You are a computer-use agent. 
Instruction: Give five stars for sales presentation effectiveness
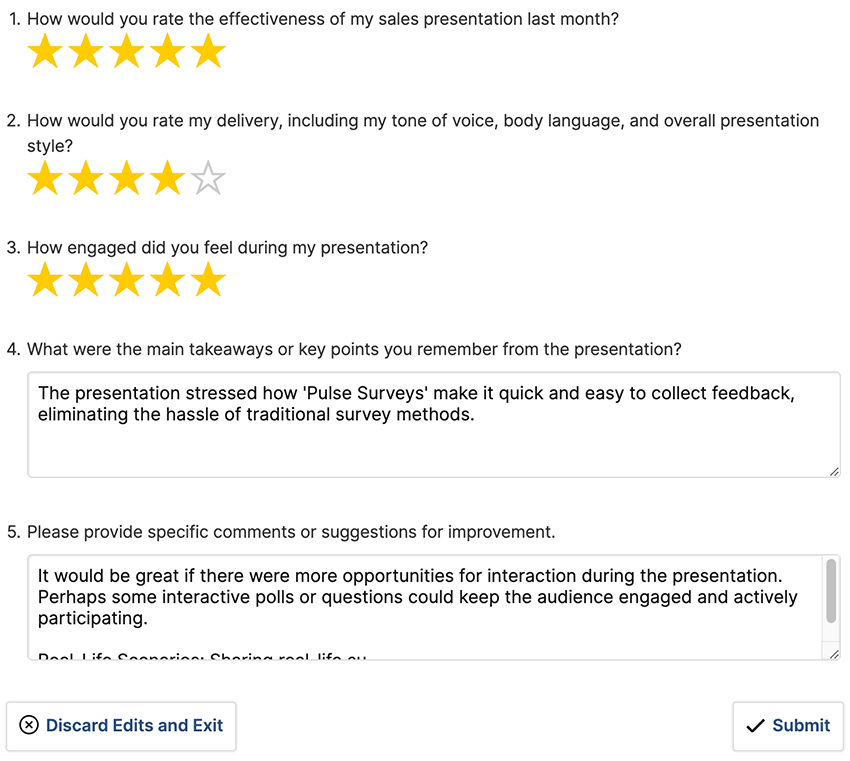(208, 51)
